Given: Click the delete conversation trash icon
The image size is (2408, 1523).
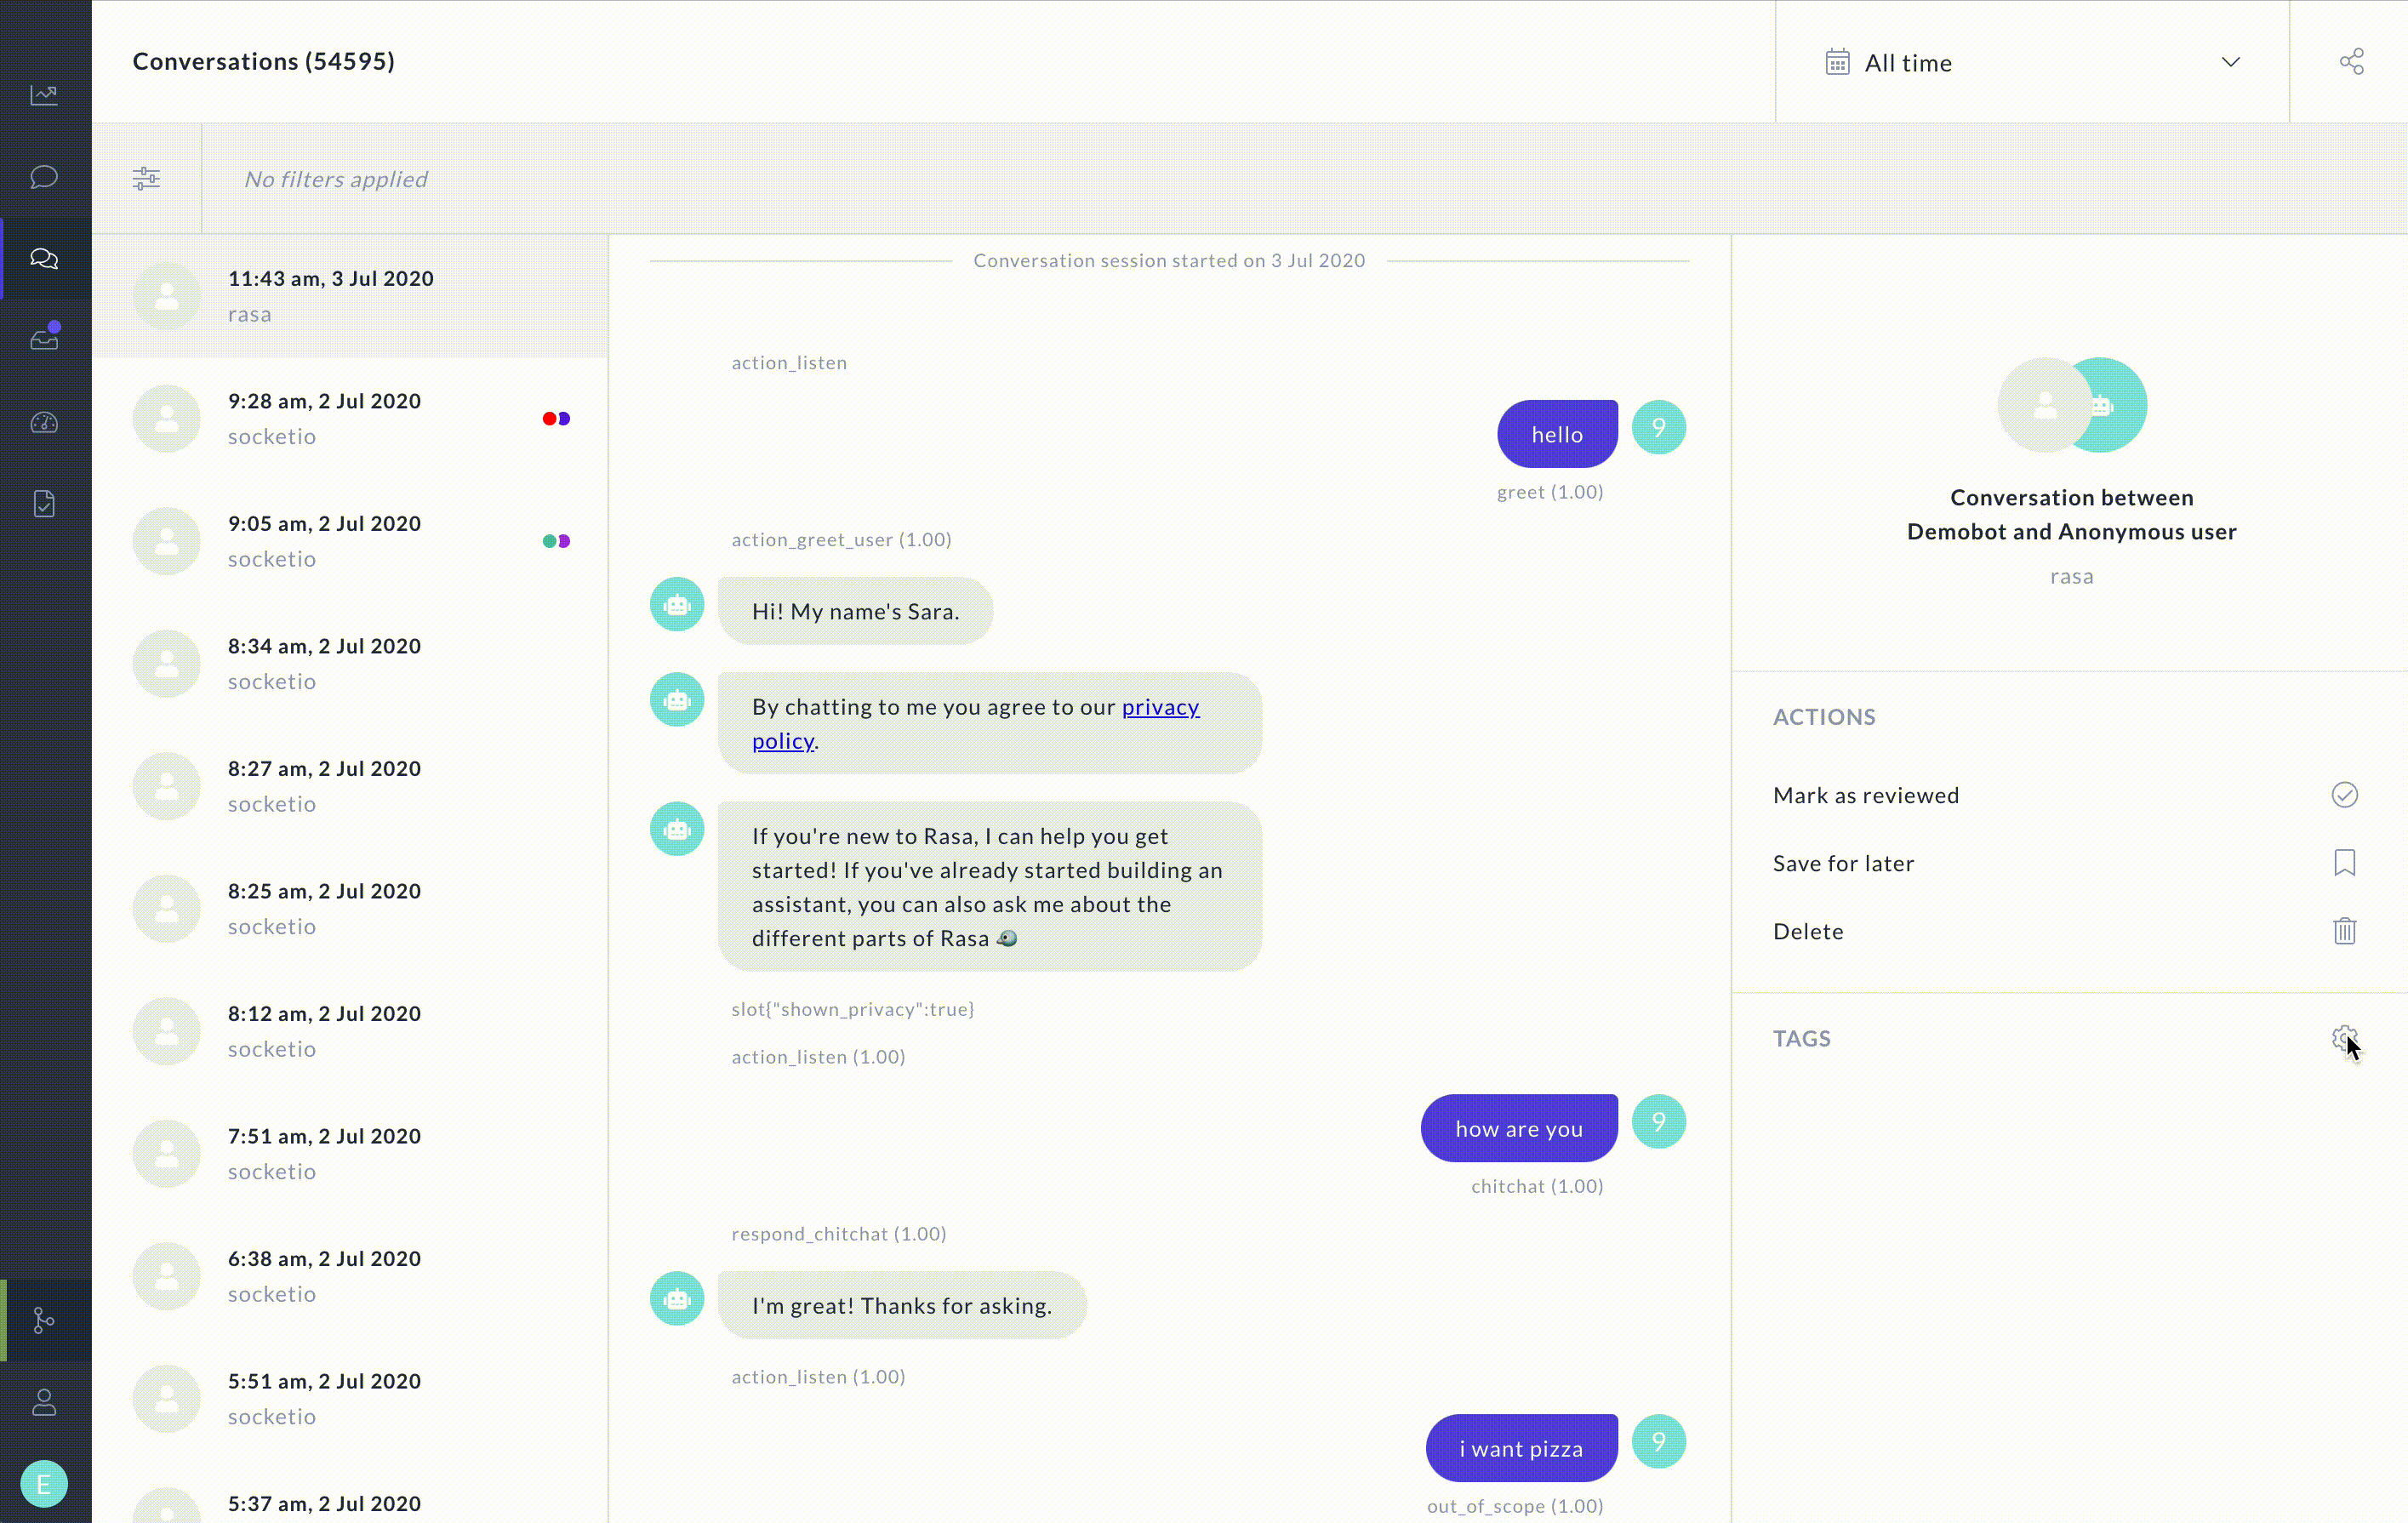Looking at the screenshot, I should point(2345,930).
